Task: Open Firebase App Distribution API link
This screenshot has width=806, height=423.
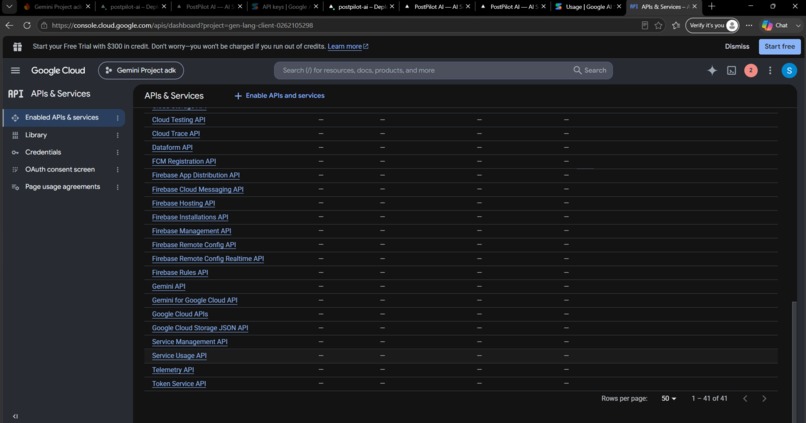Action: point(196,175)
